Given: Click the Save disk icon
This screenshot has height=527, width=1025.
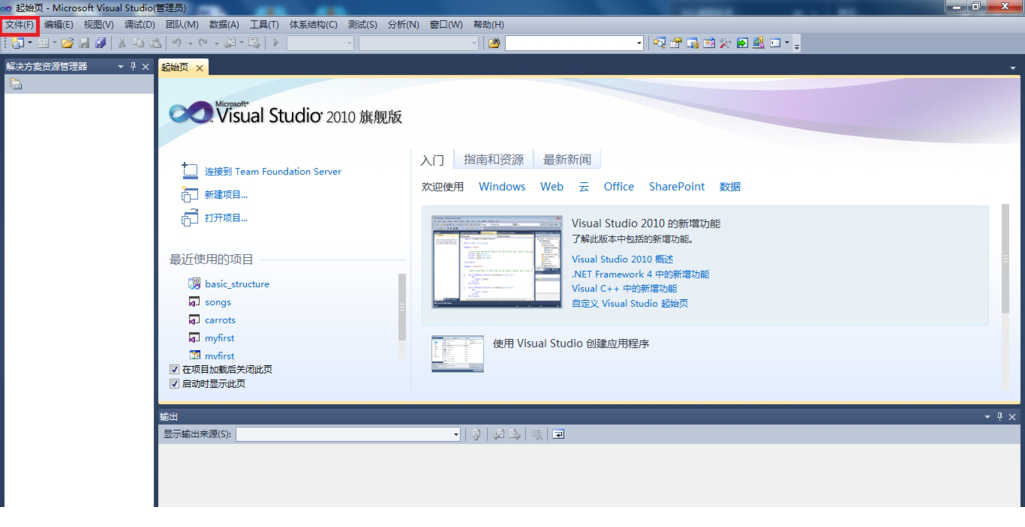Looking at the screenshot, I should (84, 43).
